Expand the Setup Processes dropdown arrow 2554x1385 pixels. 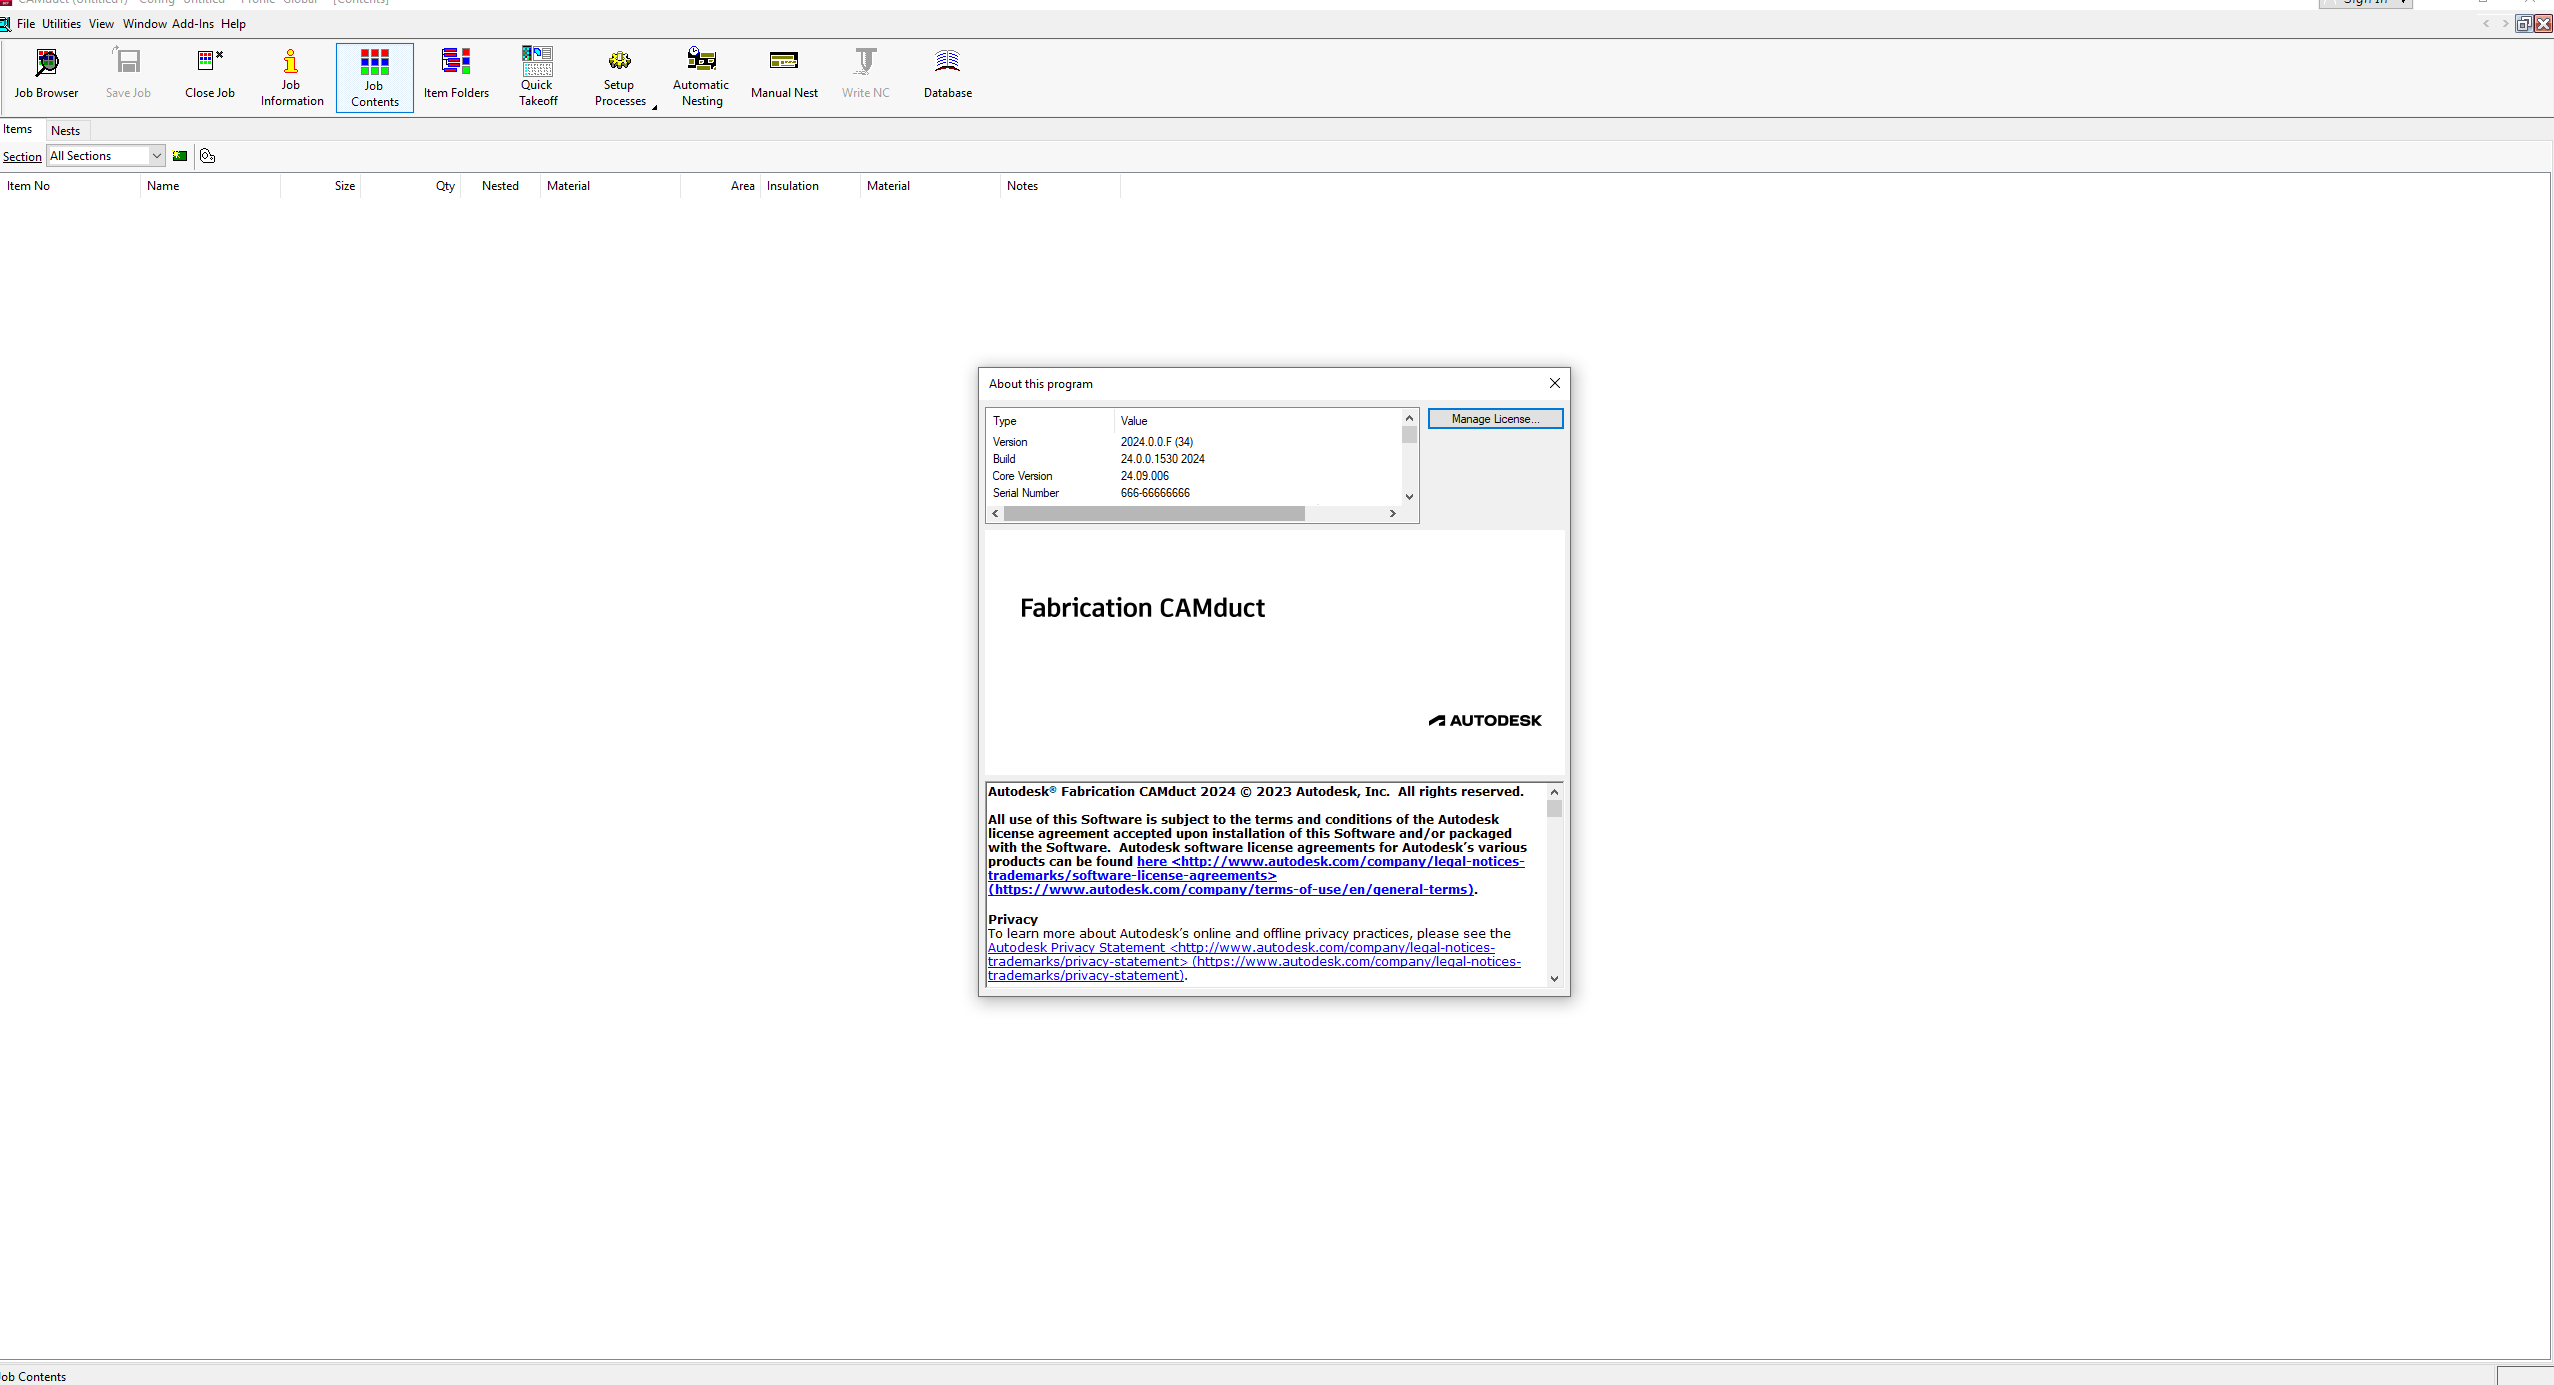[654, 107]
